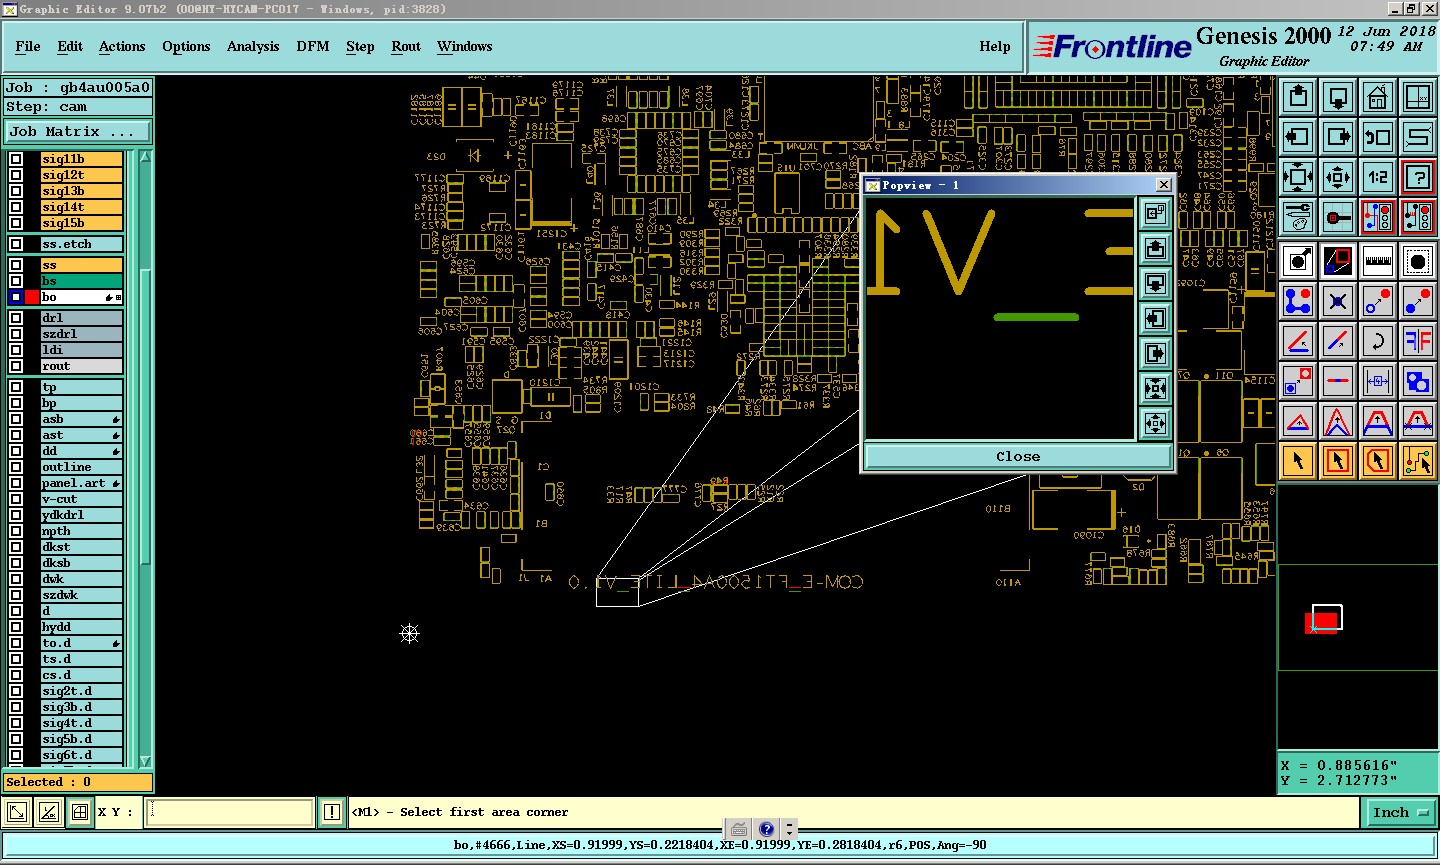Click the question mark query icon
This screenshot has width=1440, height=865.
tap(1418, 177)
